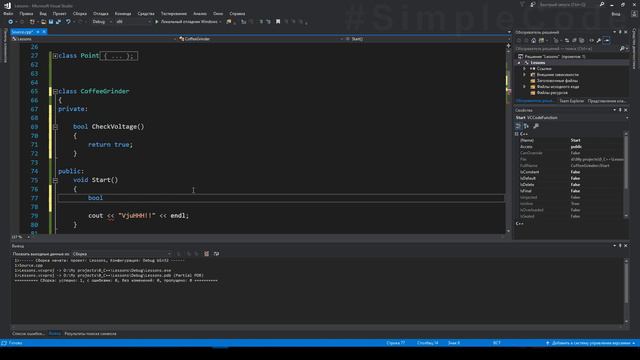Click the Save file icon in toolbar
Screen dimensions: 640x360
[x=51, y=22]
